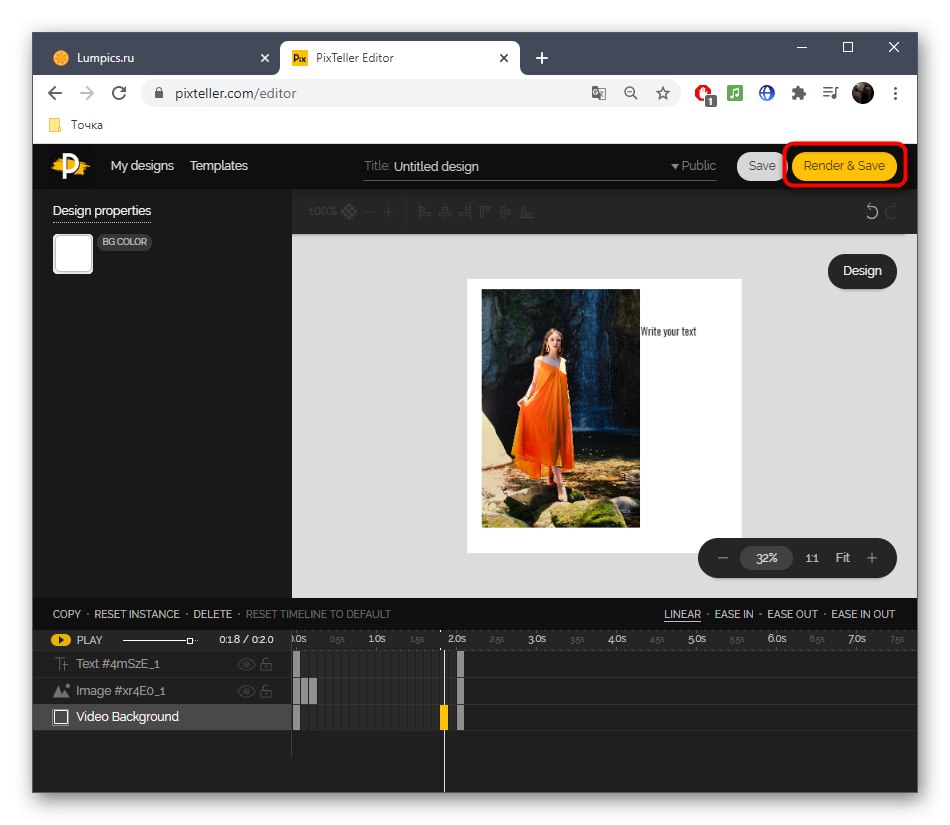Toggle visibility of Image #xr4E0_1 layer
The width and height of the screenshot is (950, 825).
pyautogui.click(x=245, y=690)
